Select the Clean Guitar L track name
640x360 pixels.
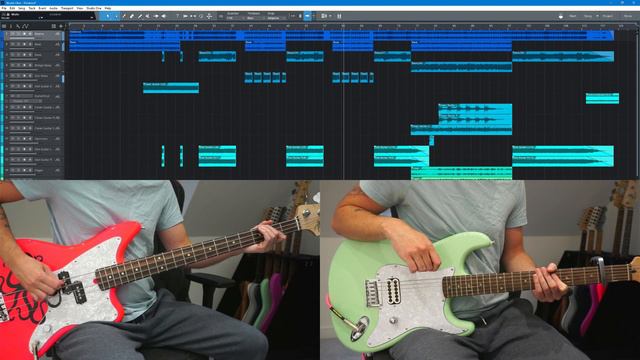pos(43,107)
